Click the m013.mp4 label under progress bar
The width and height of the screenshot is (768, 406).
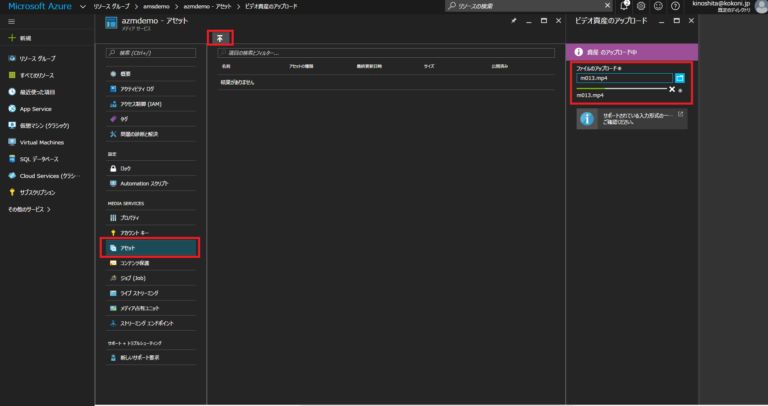point(590,95)
